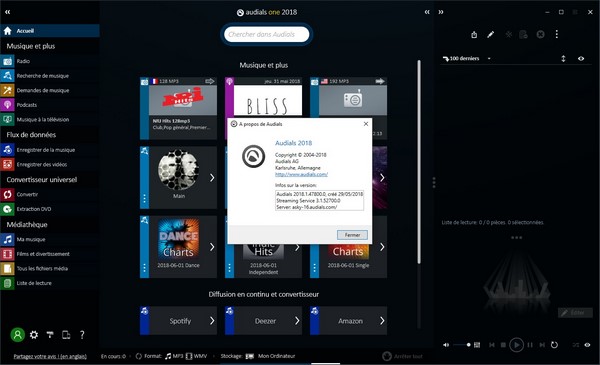Click the Chercher dans Audials search field
The height and width of the screenshot is (365, 600).
pyautogui.click(x=266, y=34)
